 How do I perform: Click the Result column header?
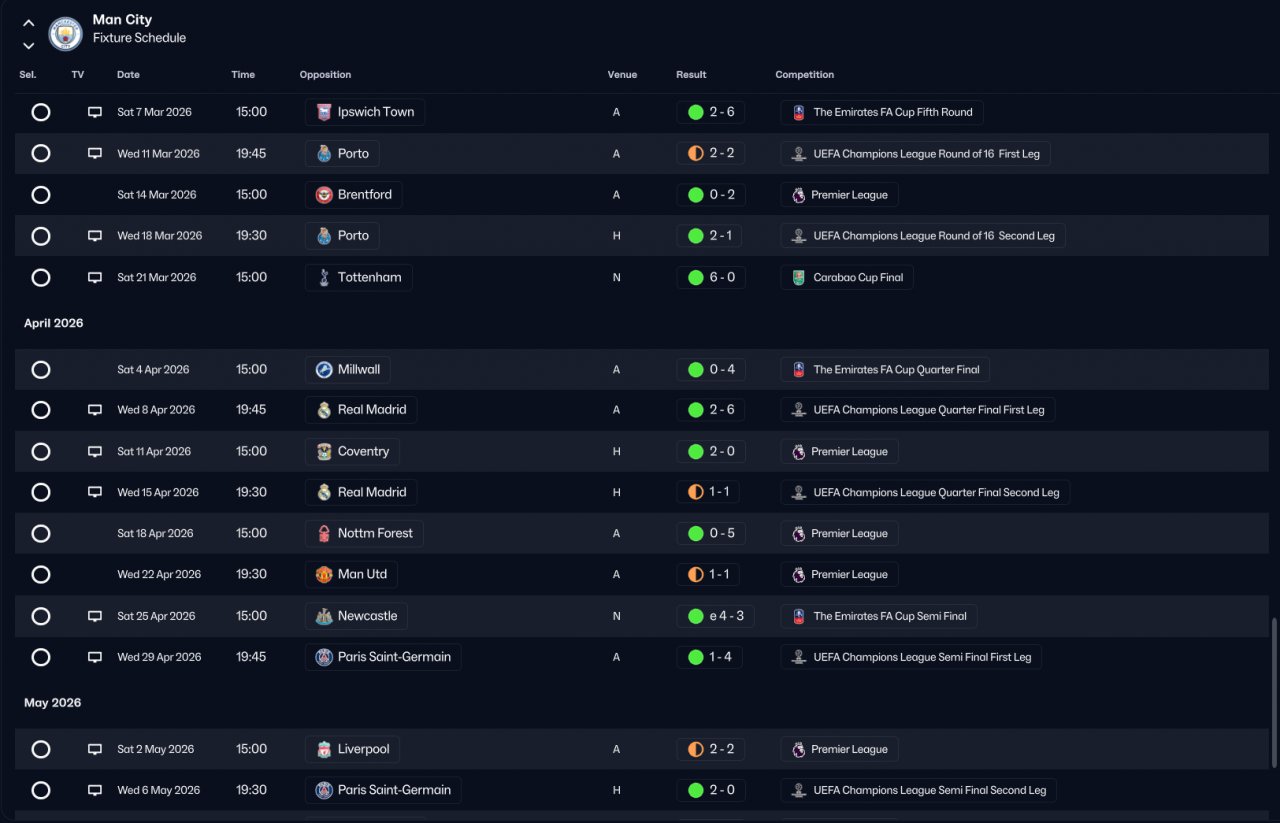(691, 75)
